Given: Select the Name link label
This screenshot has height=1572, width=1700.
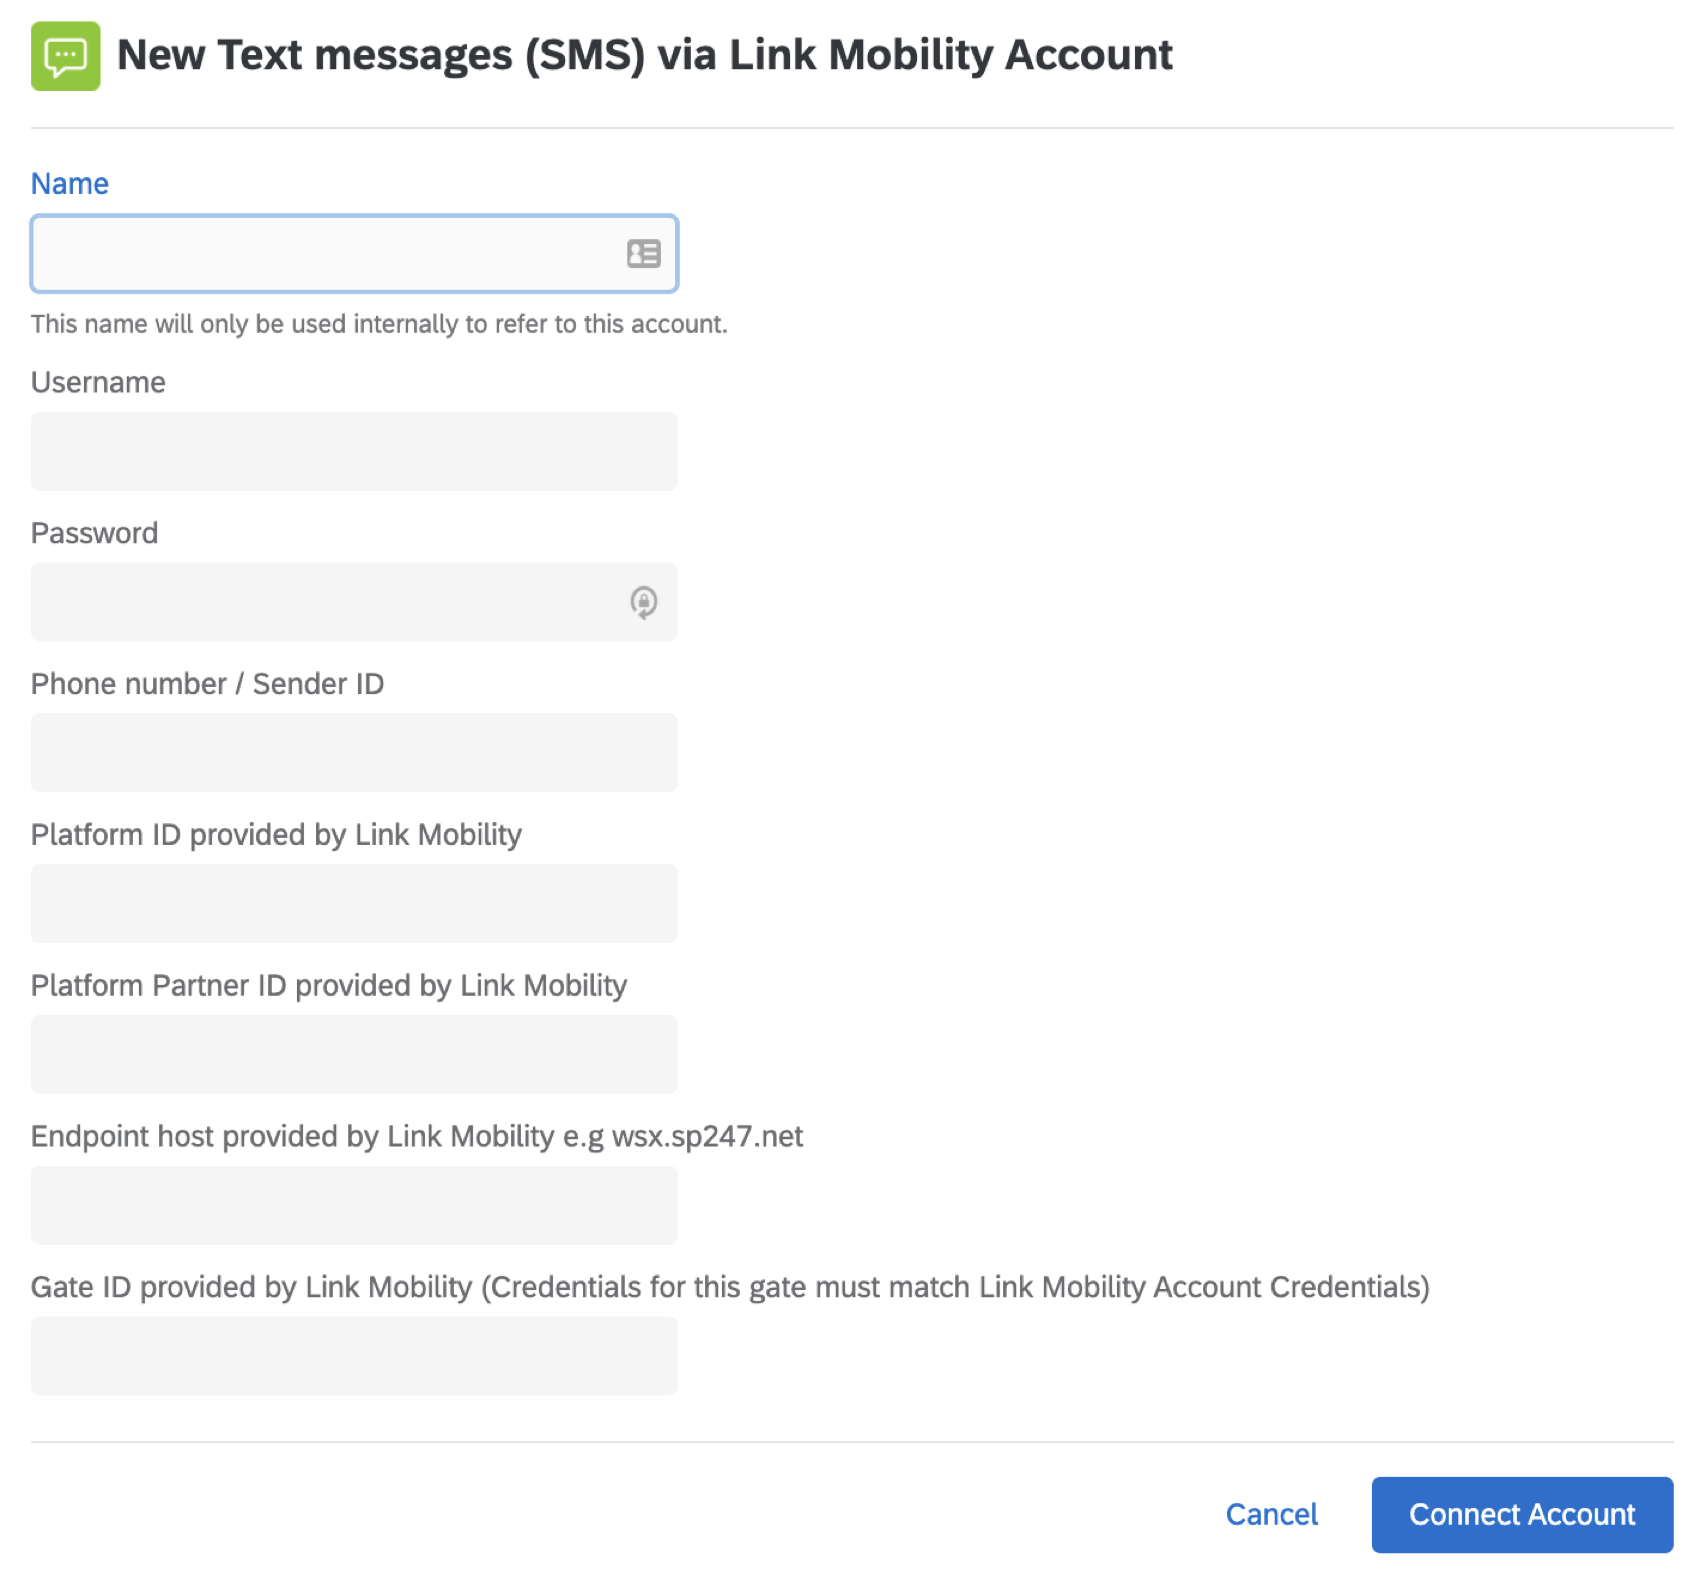Looking at the screenshot, I should (69, 183).
